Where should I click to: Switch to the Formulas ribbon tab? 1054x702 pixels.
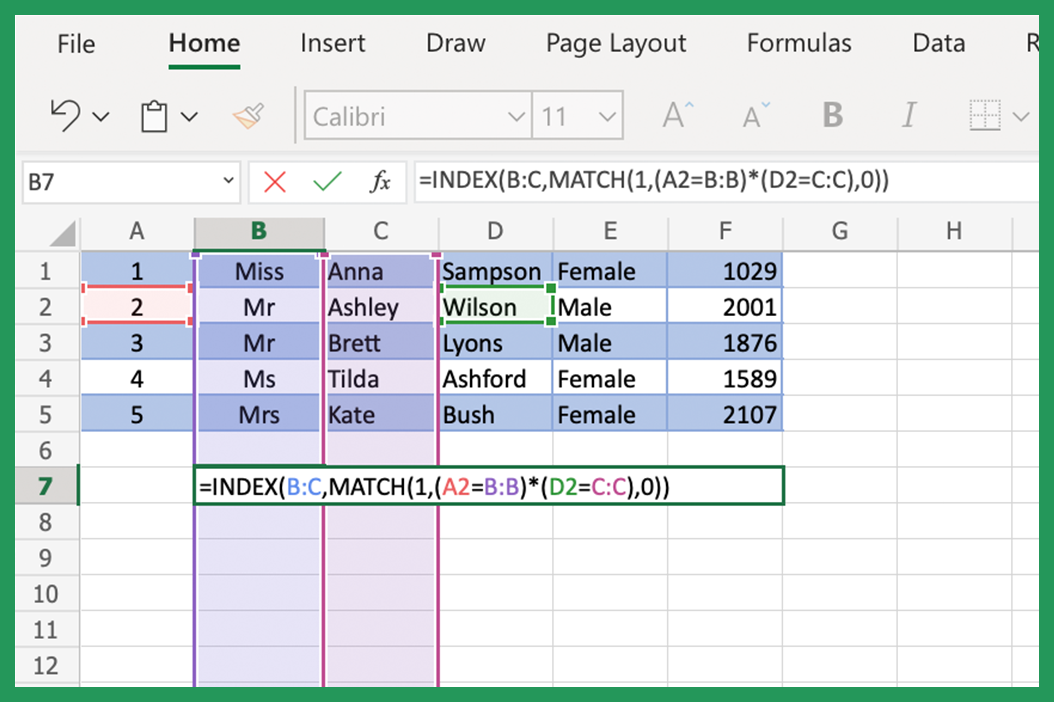[798, 43]
